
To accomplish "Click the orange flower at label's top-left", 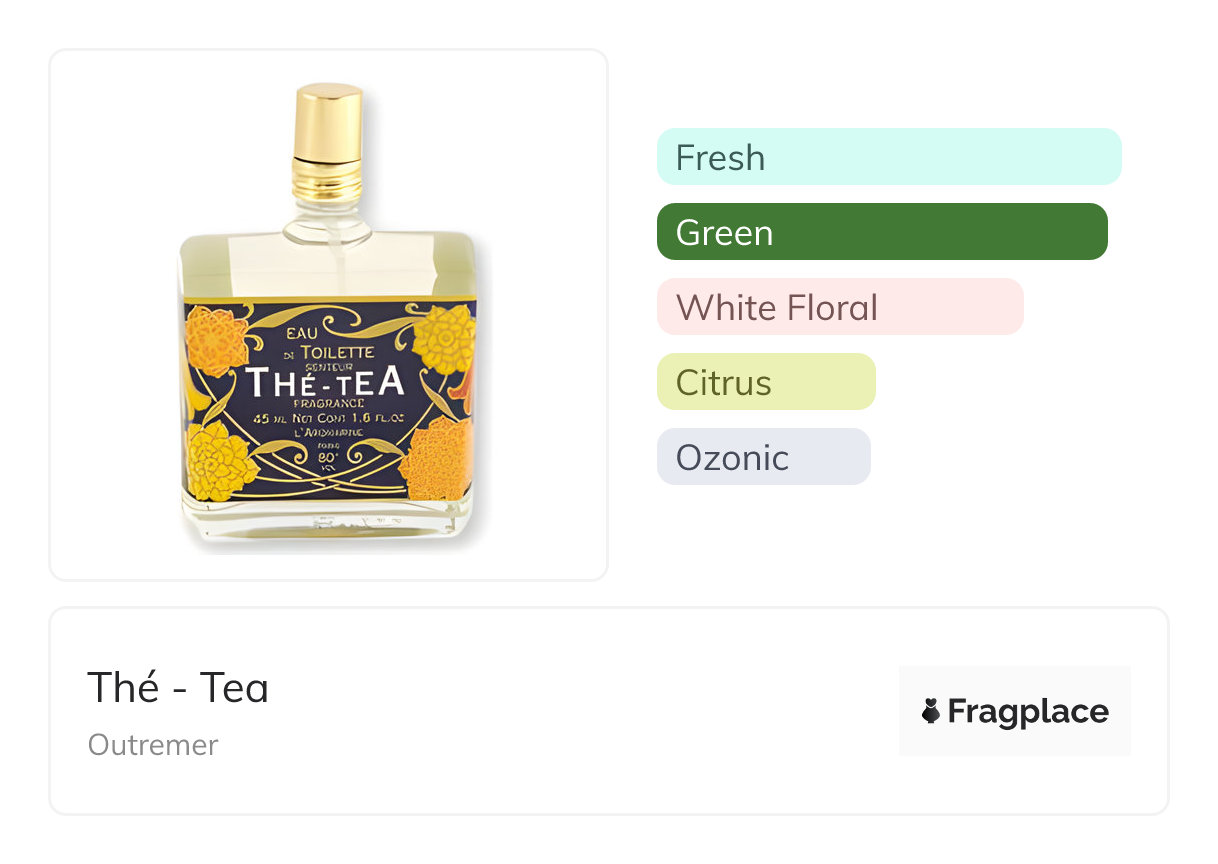I will point(215,340).
